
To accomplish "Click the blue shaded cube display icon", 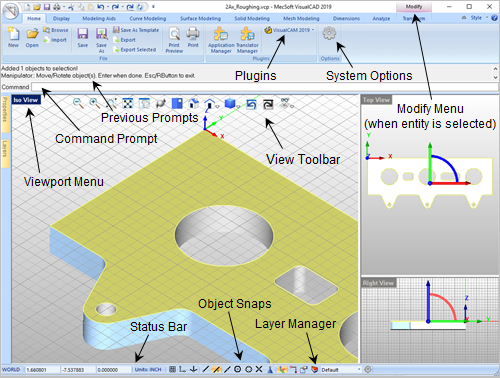I will pyautogui.click(x=230, y=103).
